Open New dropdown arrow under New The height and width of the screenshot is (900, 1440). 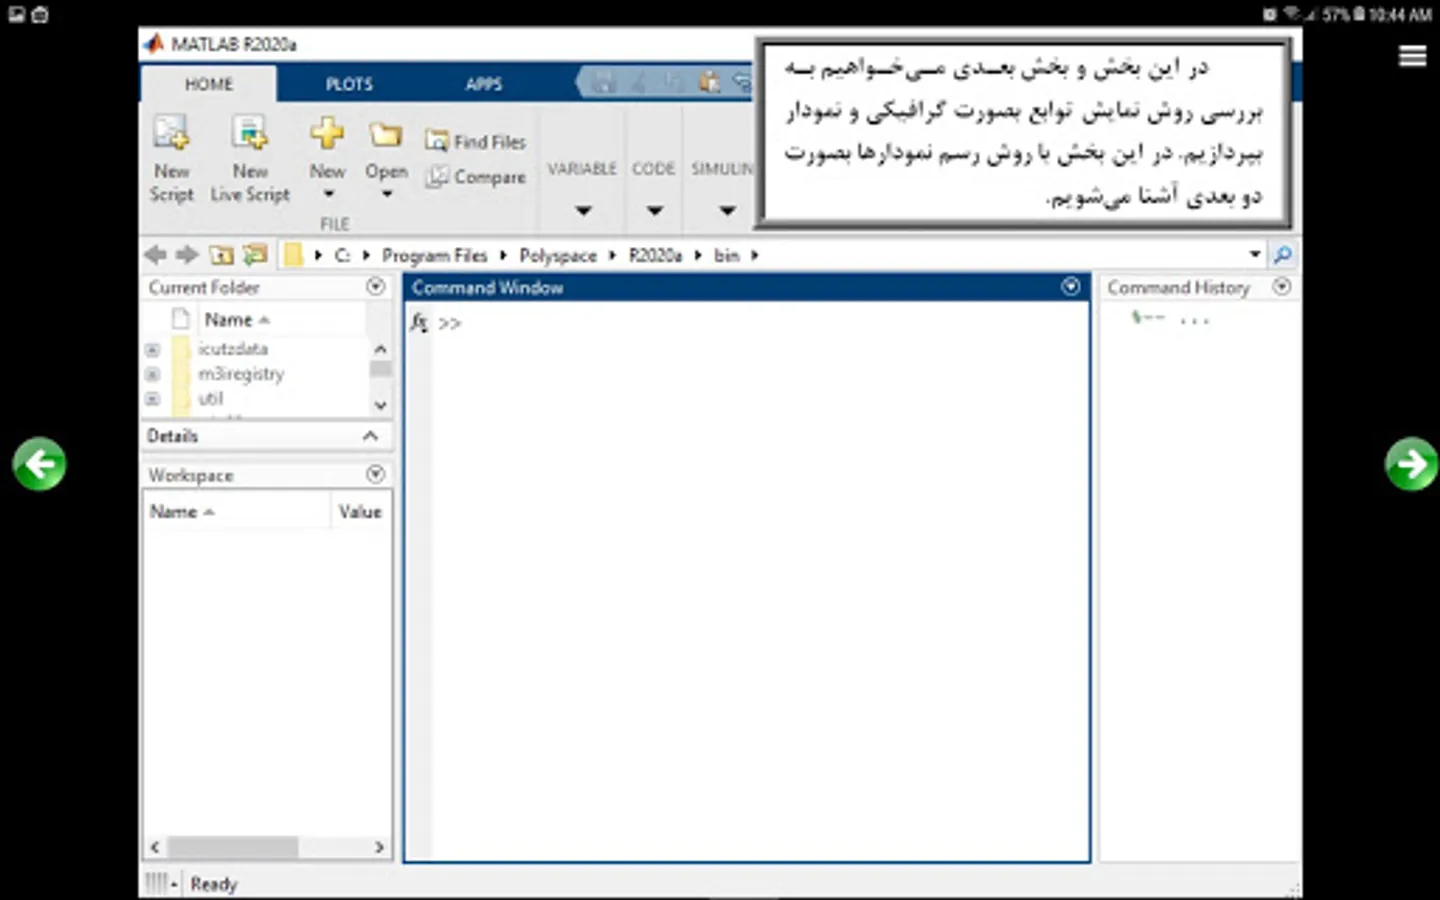click(x=328, y=194)
